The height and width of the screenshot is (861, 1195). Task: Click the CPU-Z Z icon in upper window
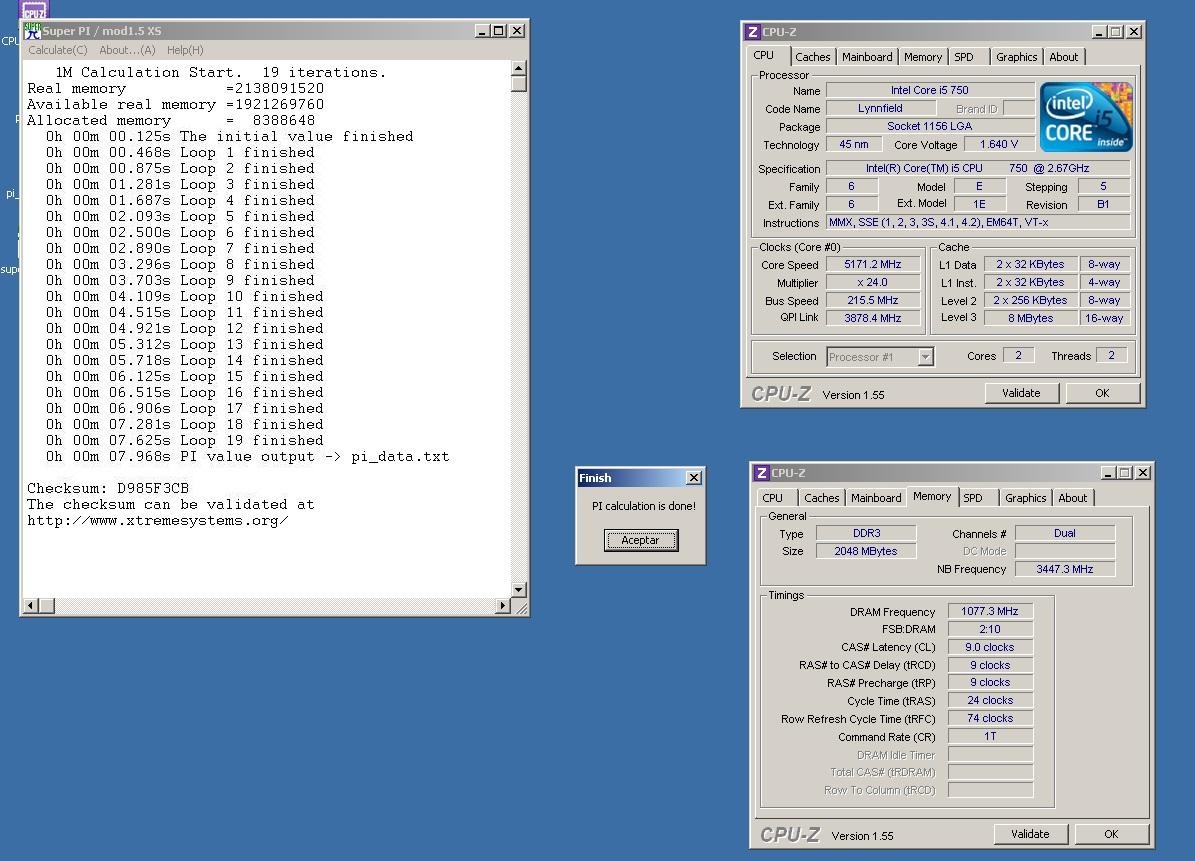752,32
